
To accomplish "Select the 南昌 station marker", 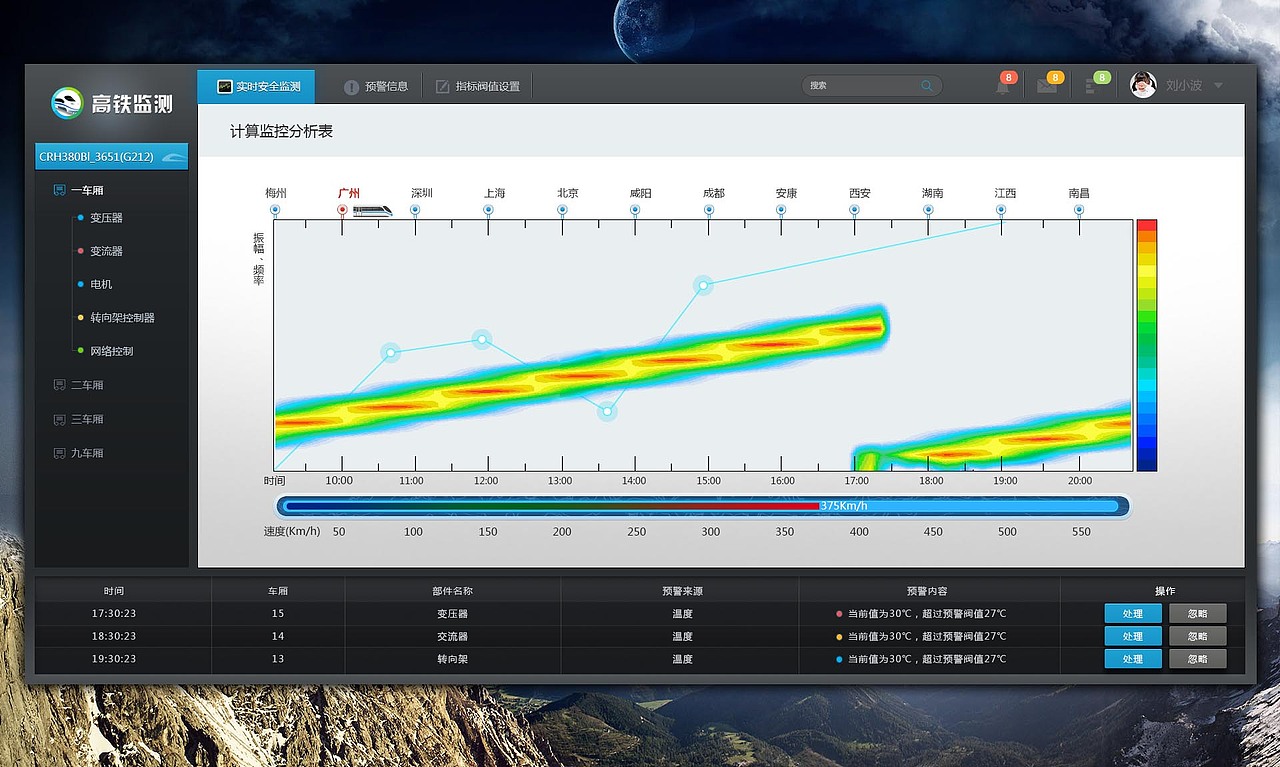I will click(x=1079, y=210).
